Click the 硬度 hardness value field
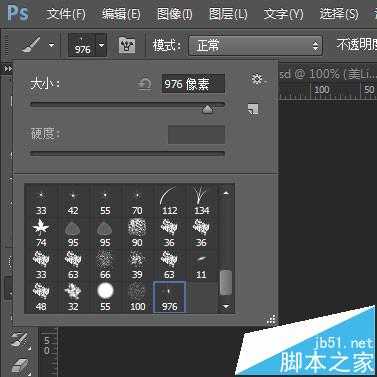The height and width of the screenshot is (377, 377). tap(196, 134)
